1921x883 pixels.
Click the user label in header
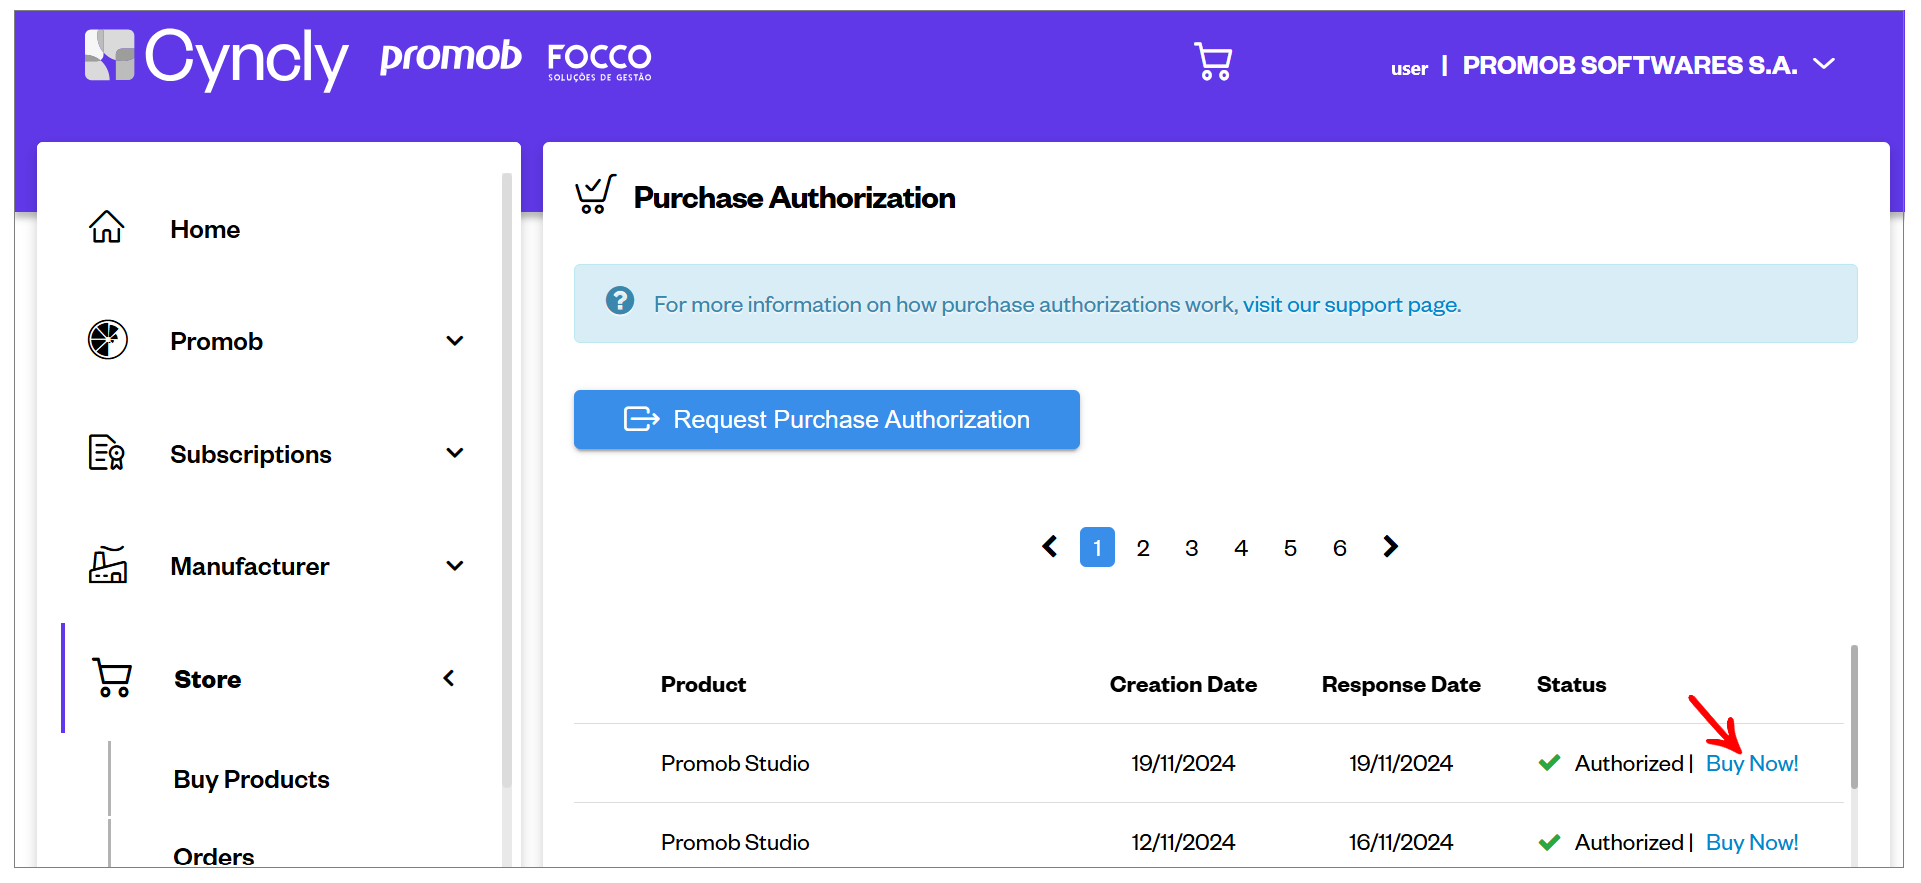pos(1409,68)
